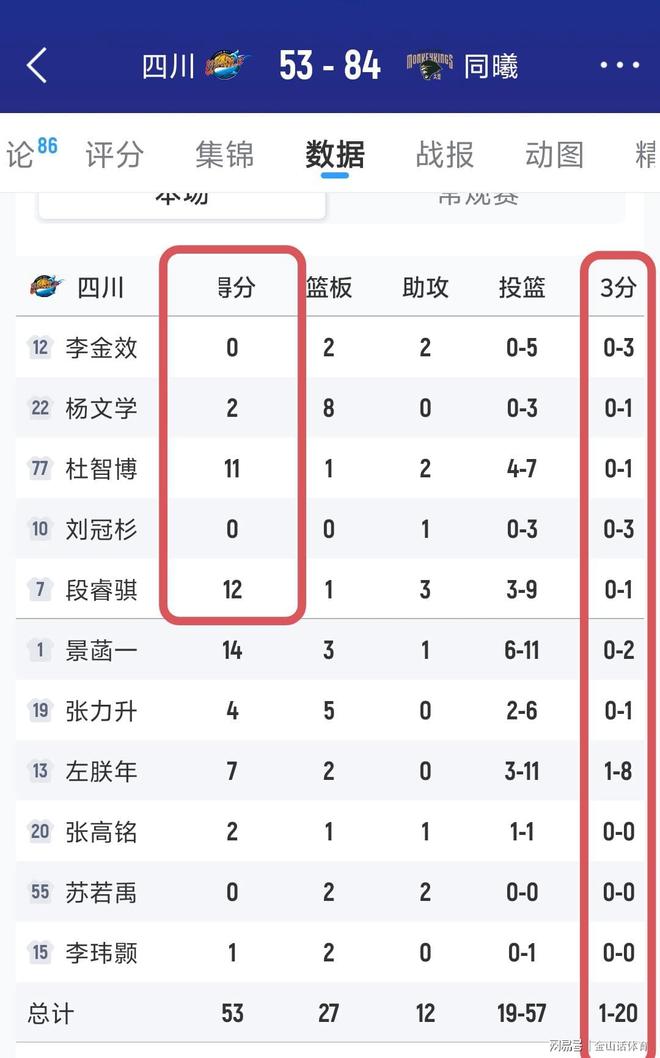Open the three-dot more options menu
The height and width of the screenshot is (1058, 660).
619,66
